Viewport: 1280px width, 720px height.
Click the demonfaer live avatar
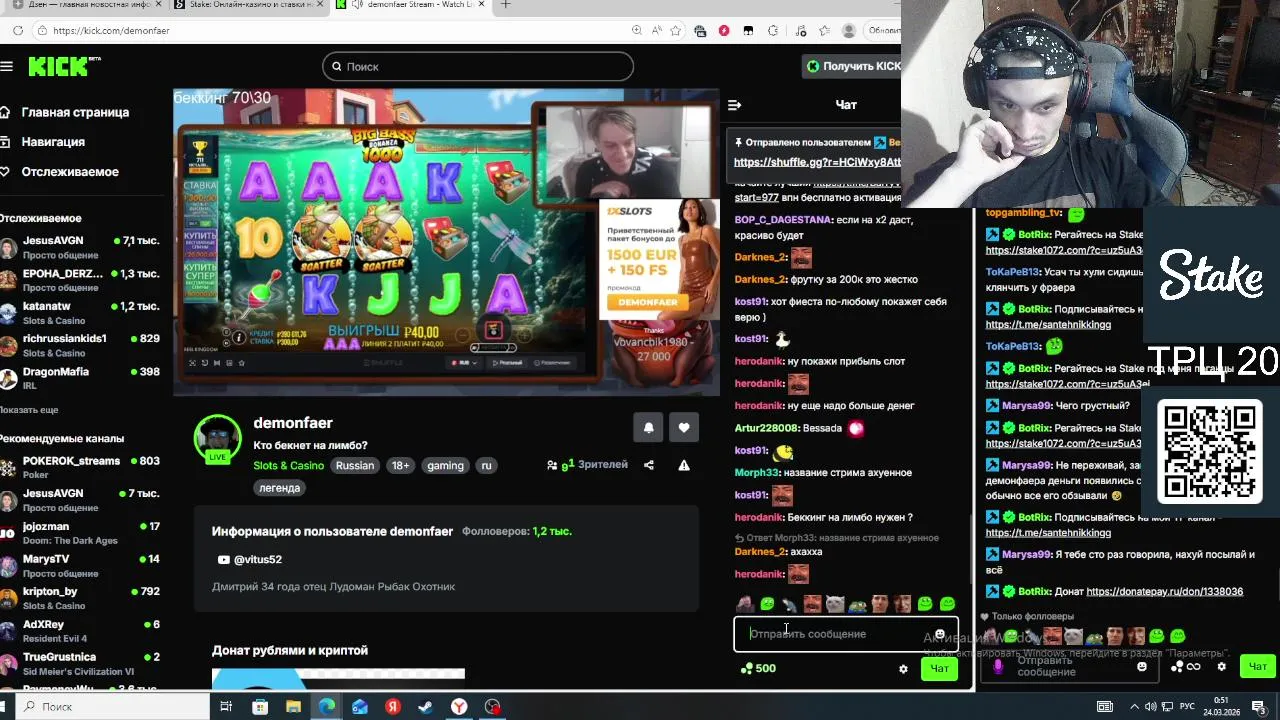pos(217,438)
